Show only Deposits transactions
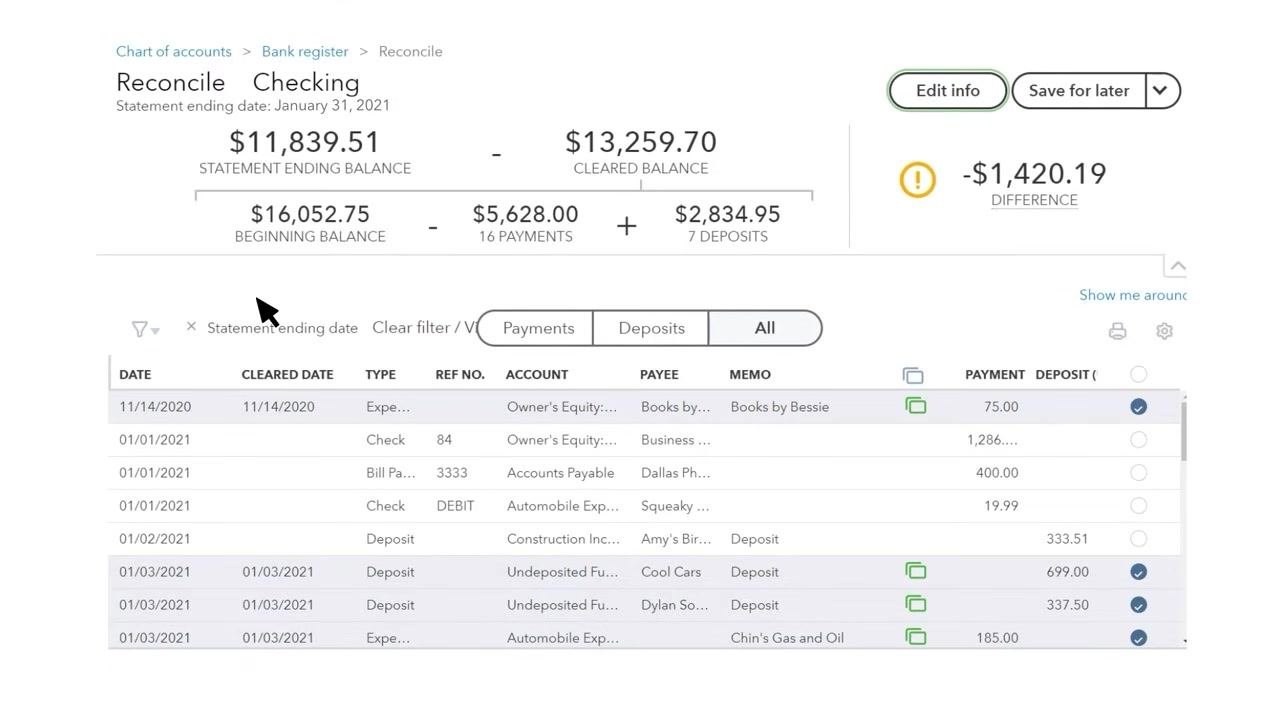The width and height of the screenshot is (1280, 720). pyautogui.click(x=651, y=328)
